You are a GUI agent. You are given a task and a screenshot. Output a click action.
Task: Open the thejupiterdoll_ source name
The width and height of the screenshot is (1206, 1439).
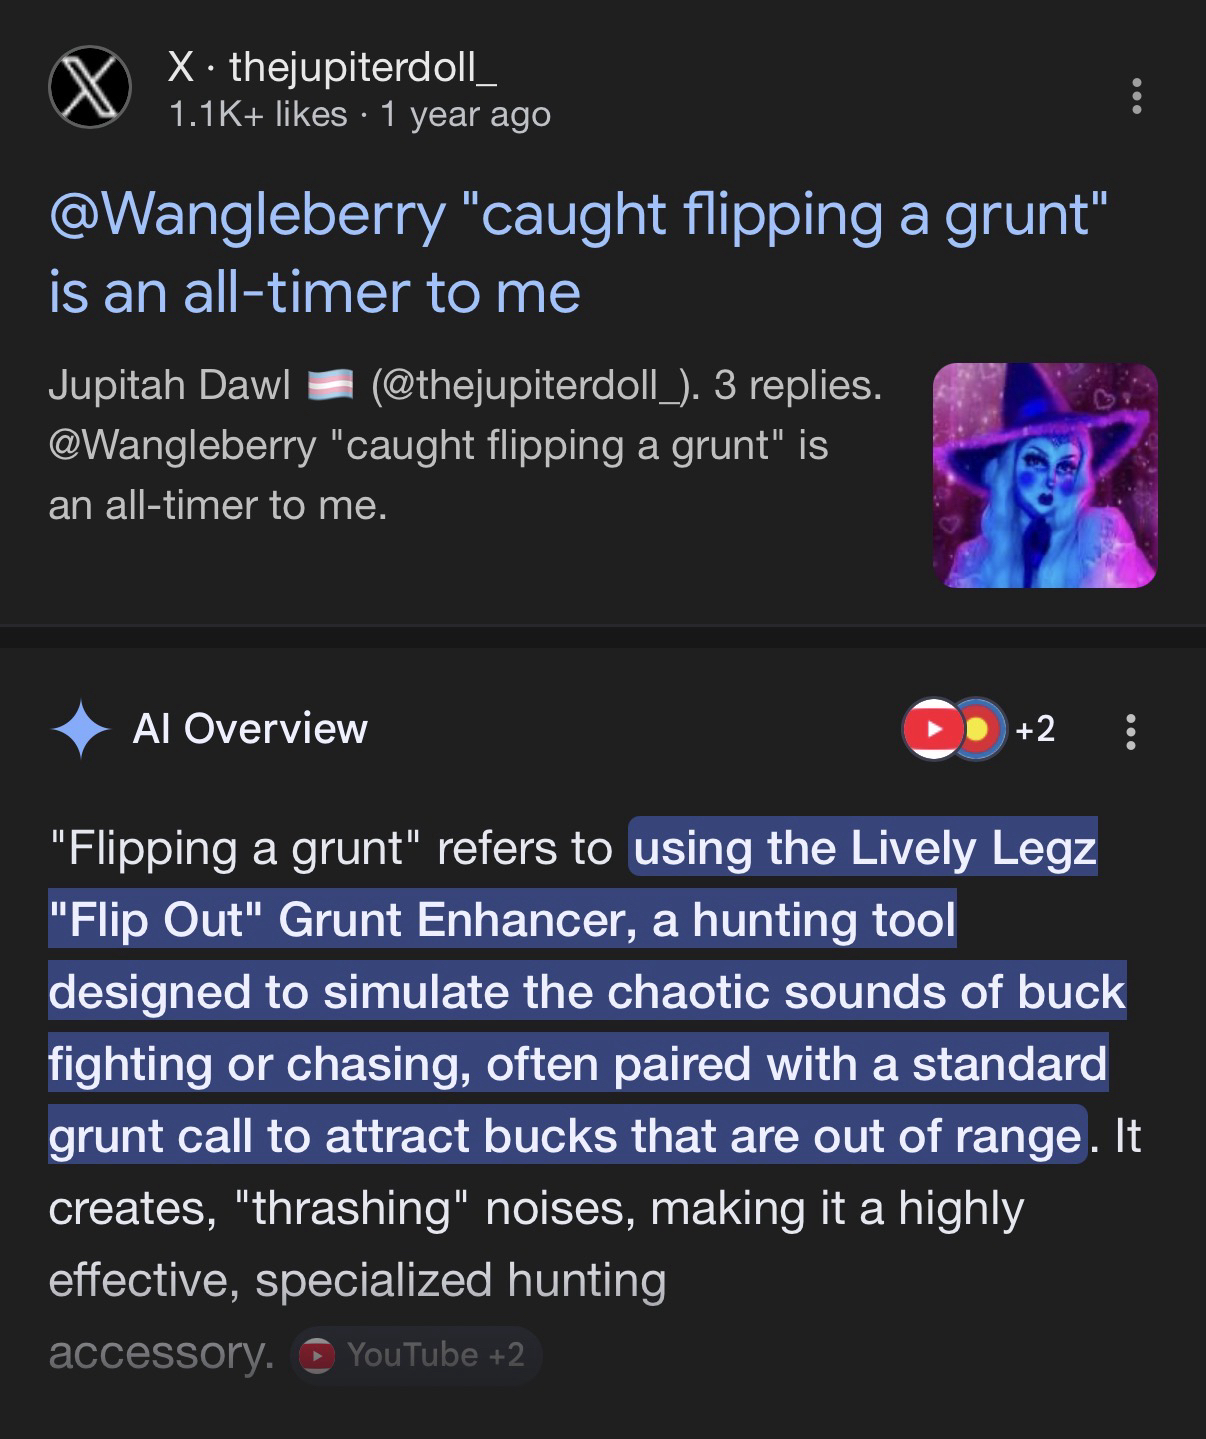click(362, 67)
